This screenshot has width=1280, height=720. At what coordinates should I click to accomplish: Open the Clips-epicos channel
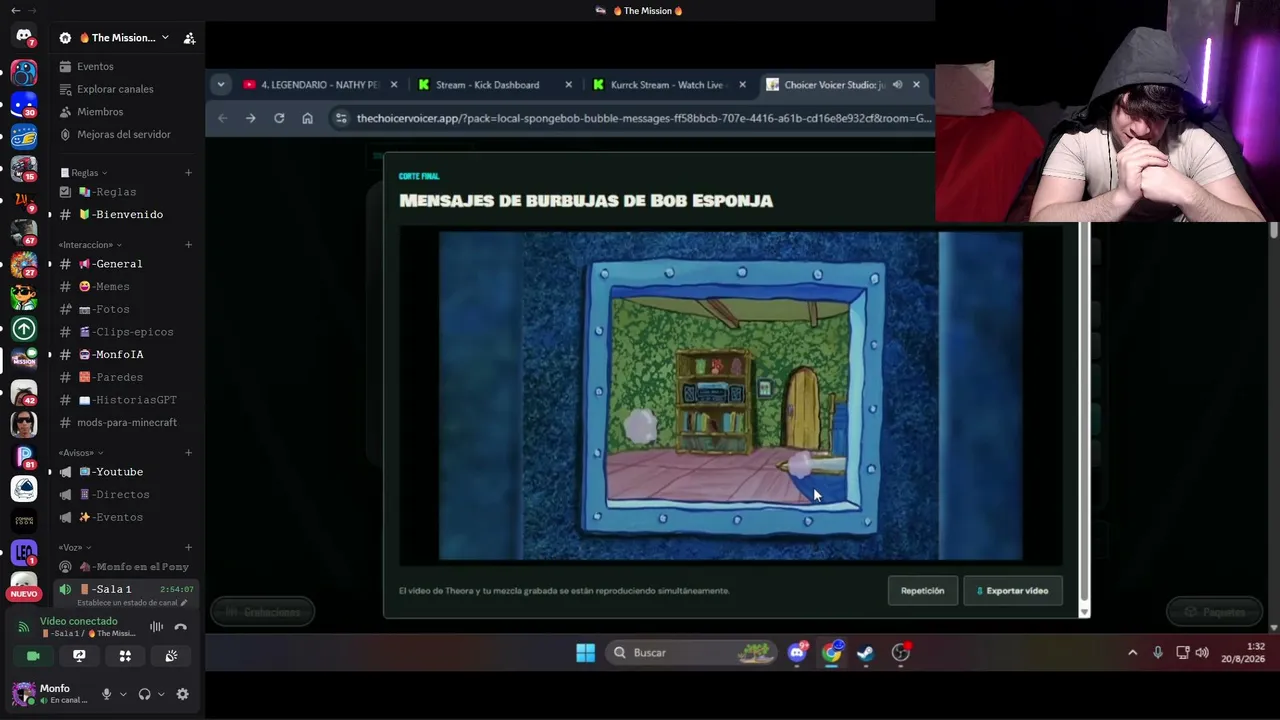(126, 332)
